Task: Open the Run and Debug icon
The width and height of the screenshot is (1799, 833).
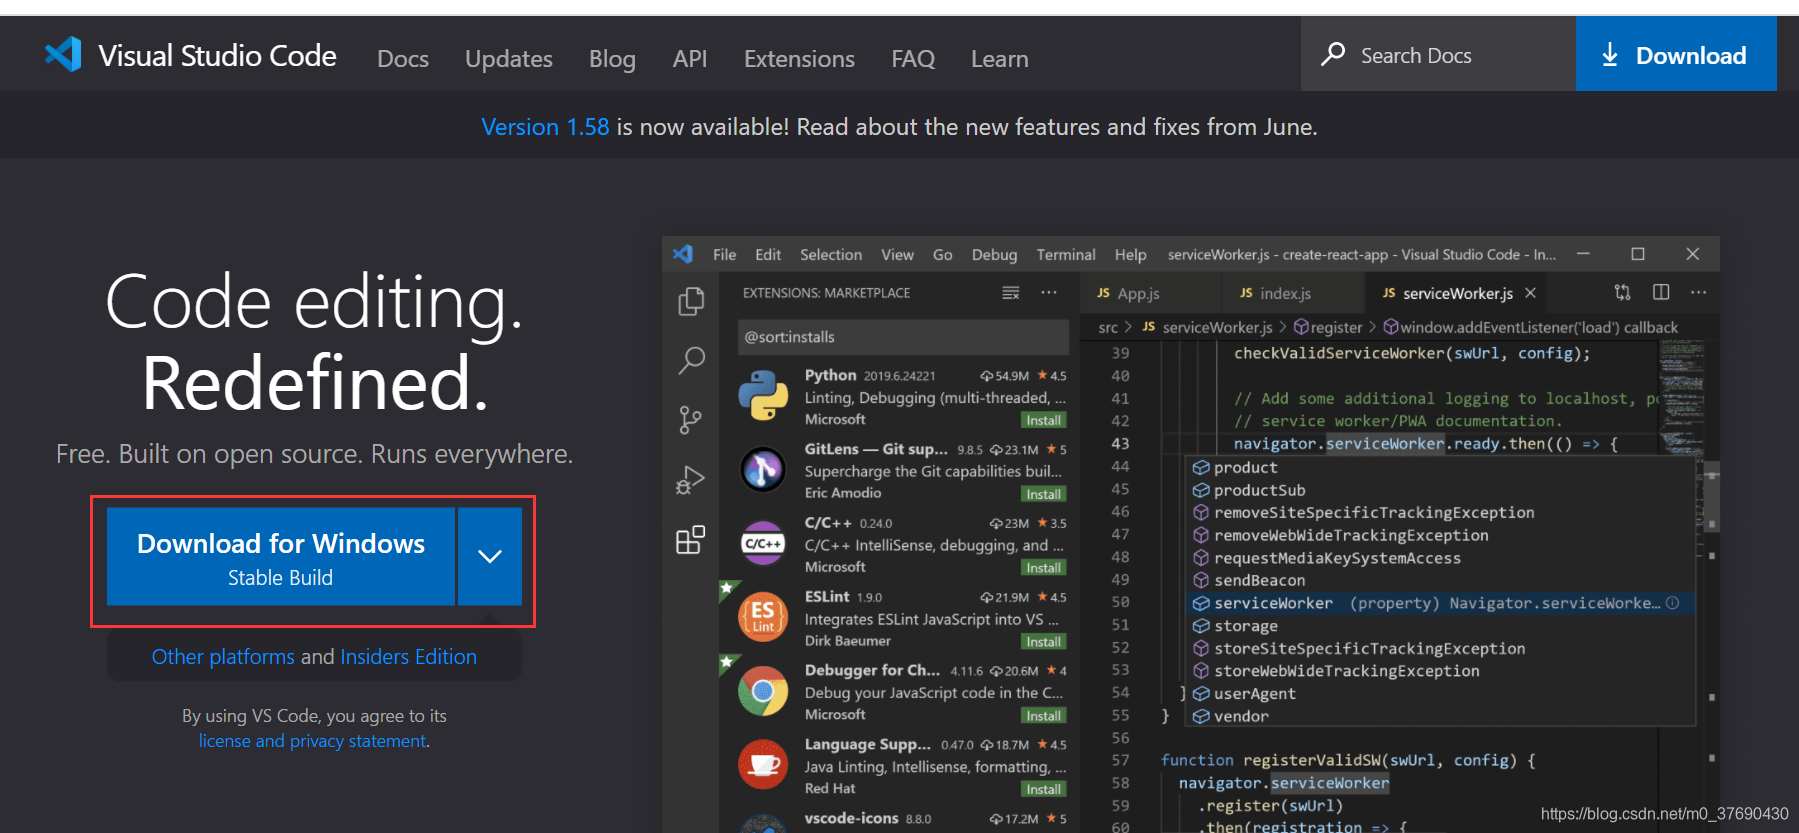Action: pos(691,480)
